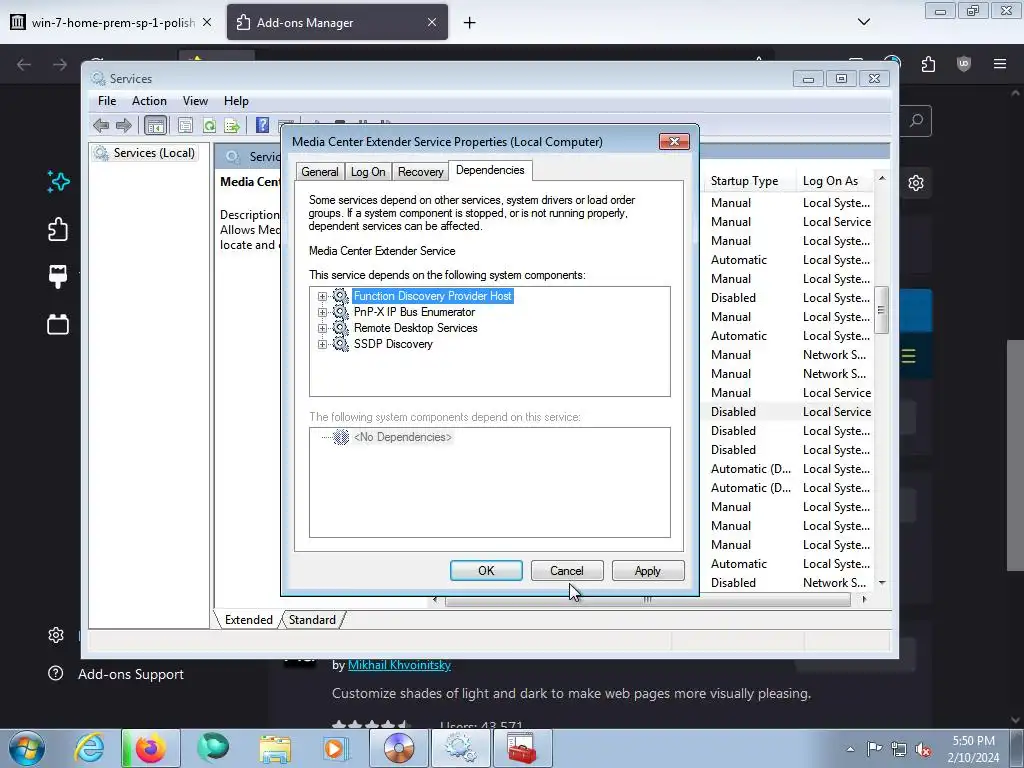Close the properties dialog with the red X
Screen dimensions: 1024x768
674,142
